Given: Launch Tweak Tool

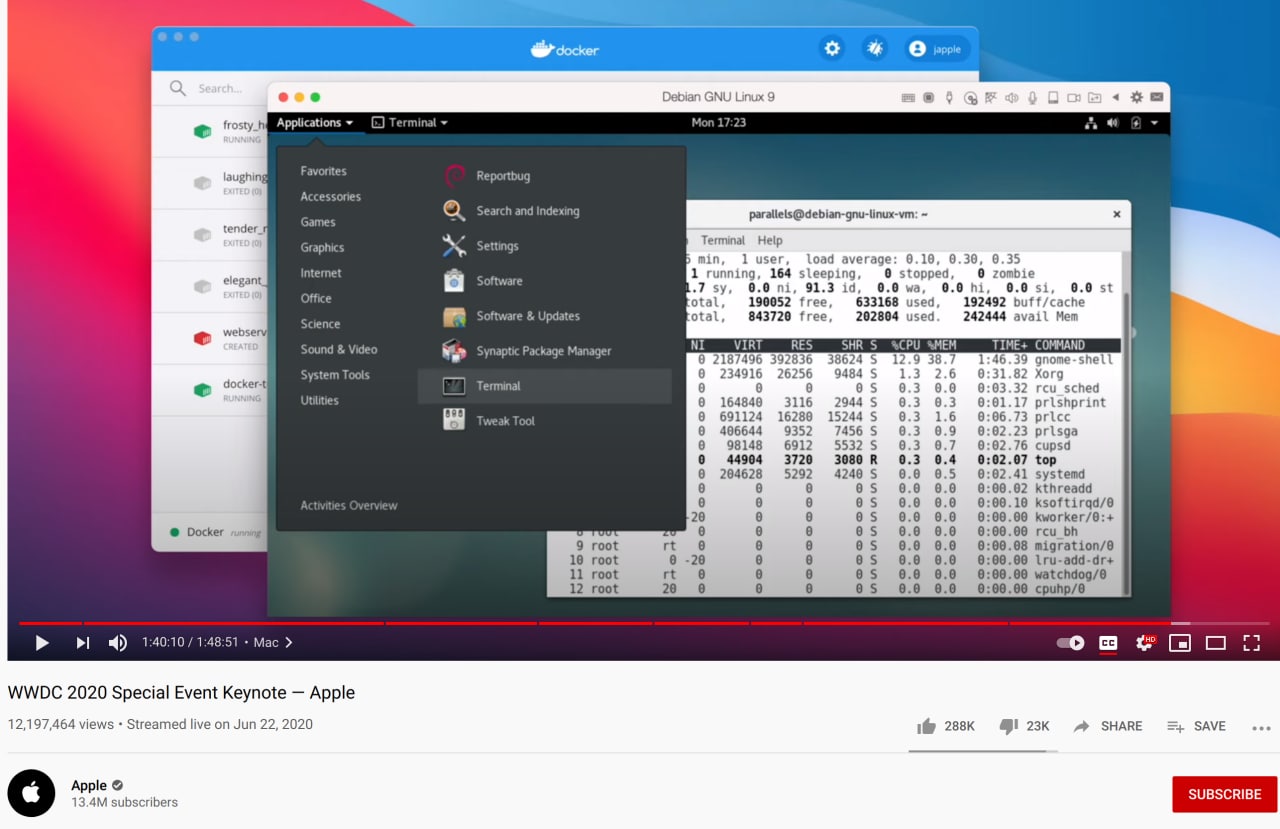Looking at the screenshot, I should [544, 421].
